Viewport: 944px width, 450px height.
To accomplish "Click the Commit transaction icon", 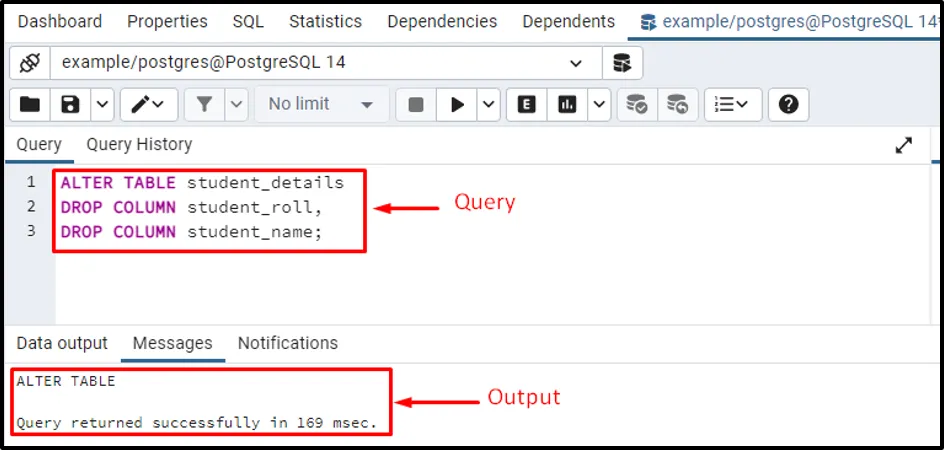I will tap(636, 104).
